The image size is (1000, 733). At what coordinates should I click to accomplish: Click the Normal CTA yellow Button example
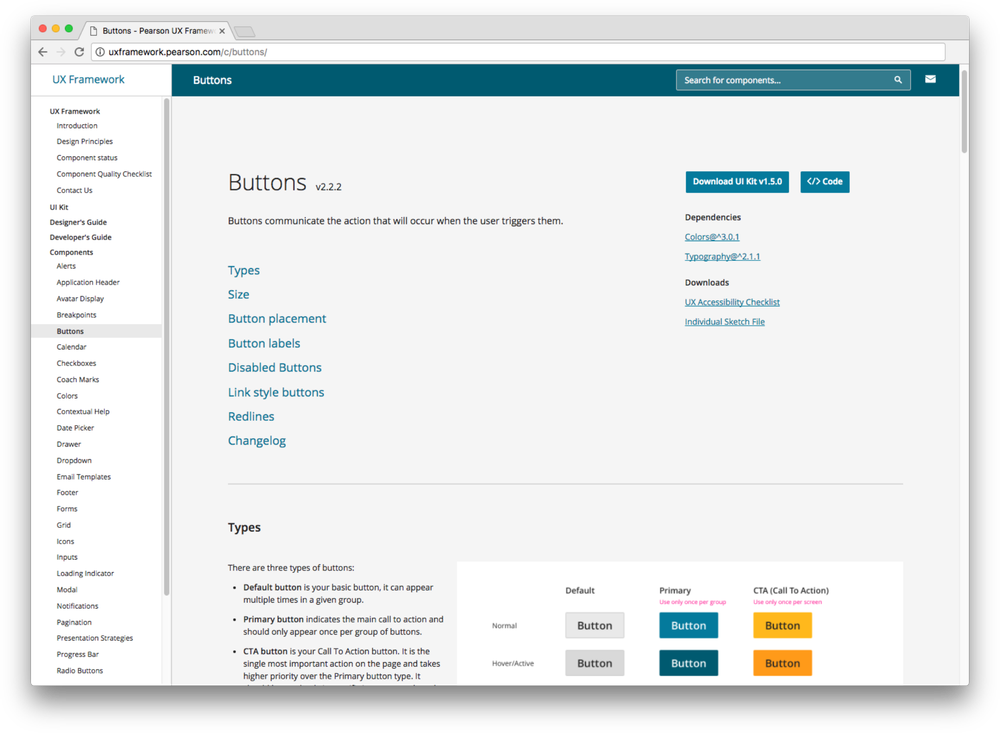[x=783, y=626]
